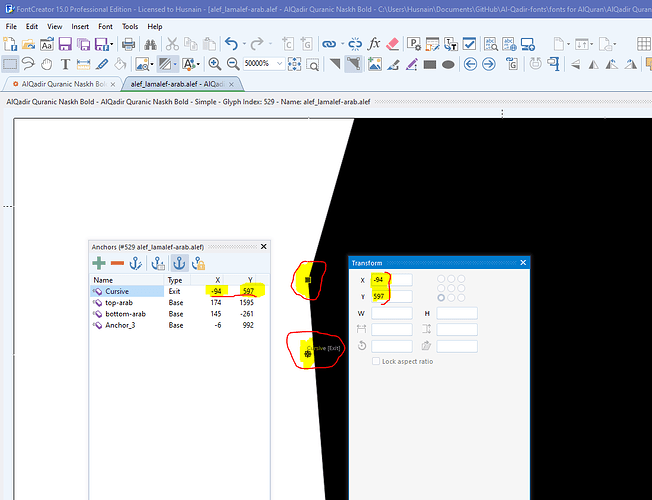652x500 pixels.
Task: Click the orange minus remove-anchor icon
Action: click(117, 263)
